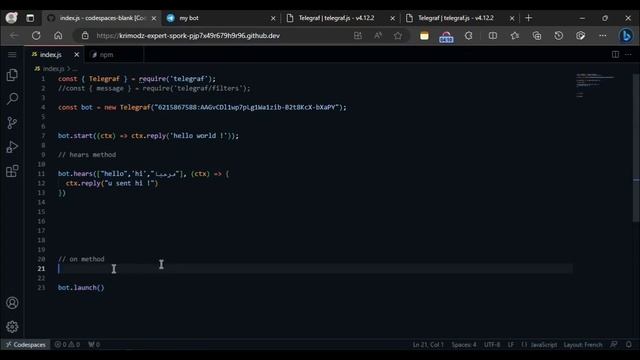
Task: Show errors and warnings in Problems panel
Action: click(67, 344)
